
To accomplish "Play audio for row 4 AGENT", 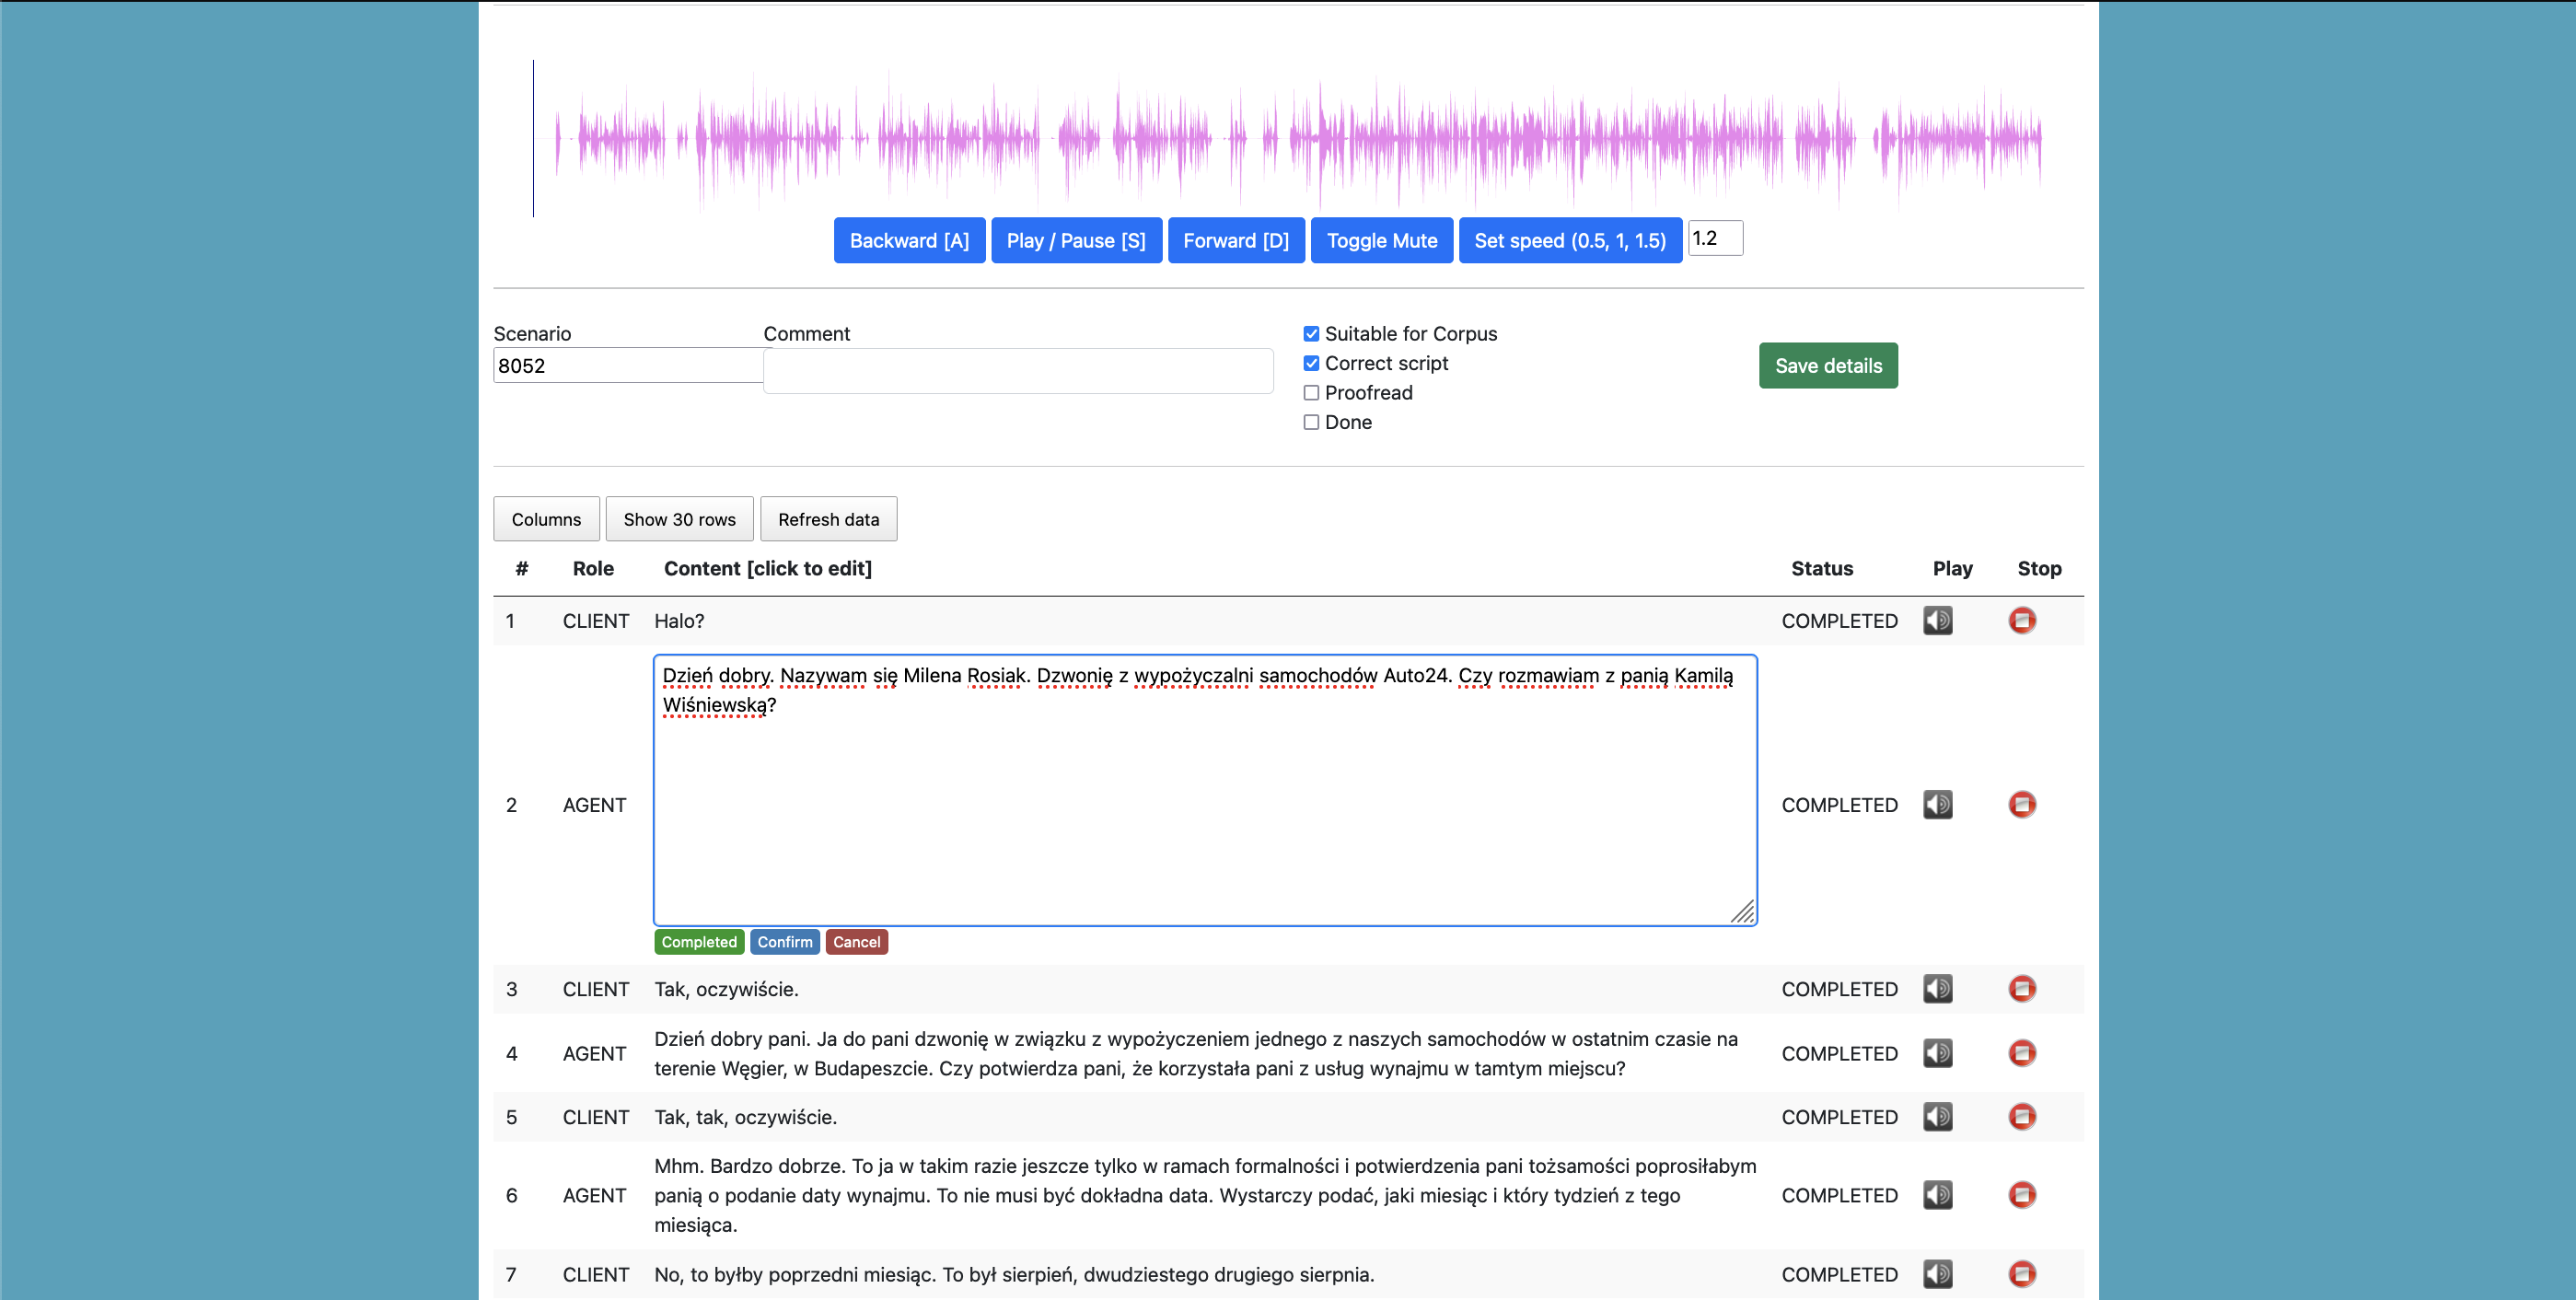I will [x=1937, y=1053].
